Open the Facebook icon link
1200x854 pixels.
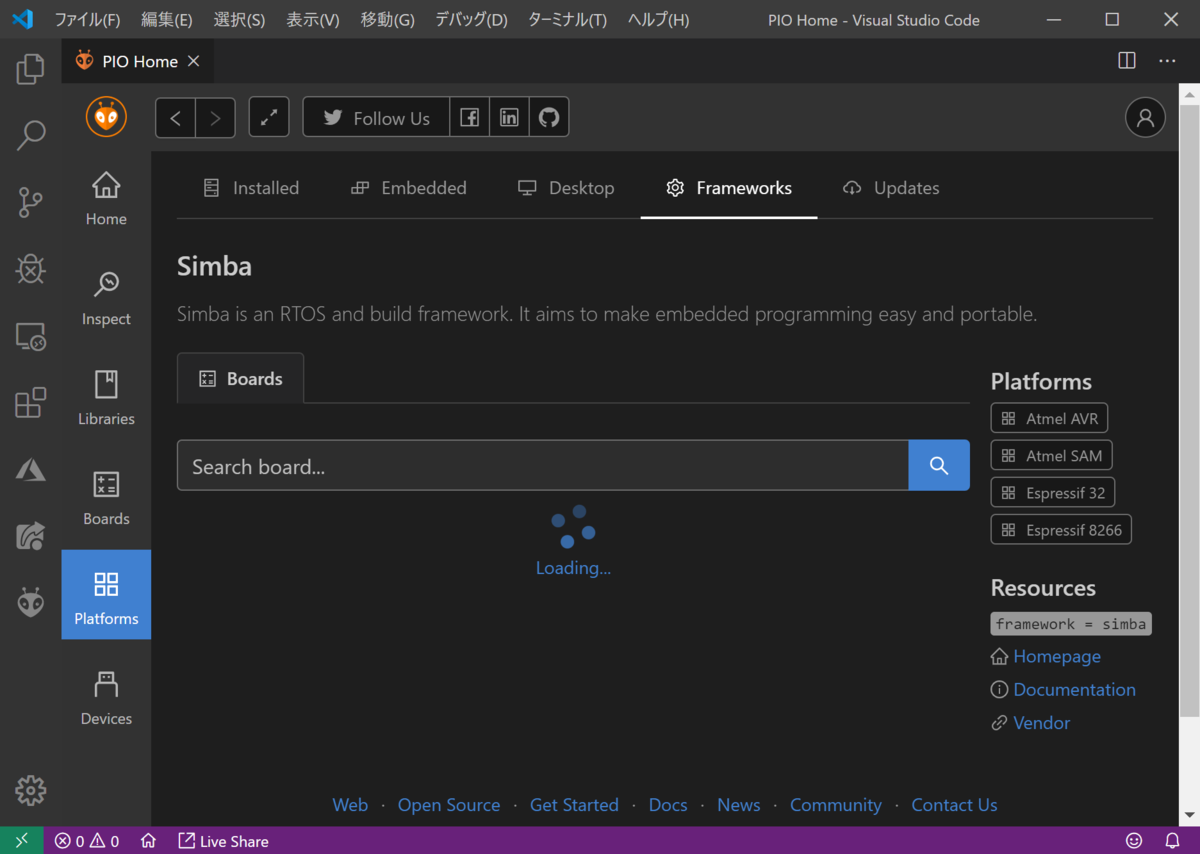click(469, 118)
